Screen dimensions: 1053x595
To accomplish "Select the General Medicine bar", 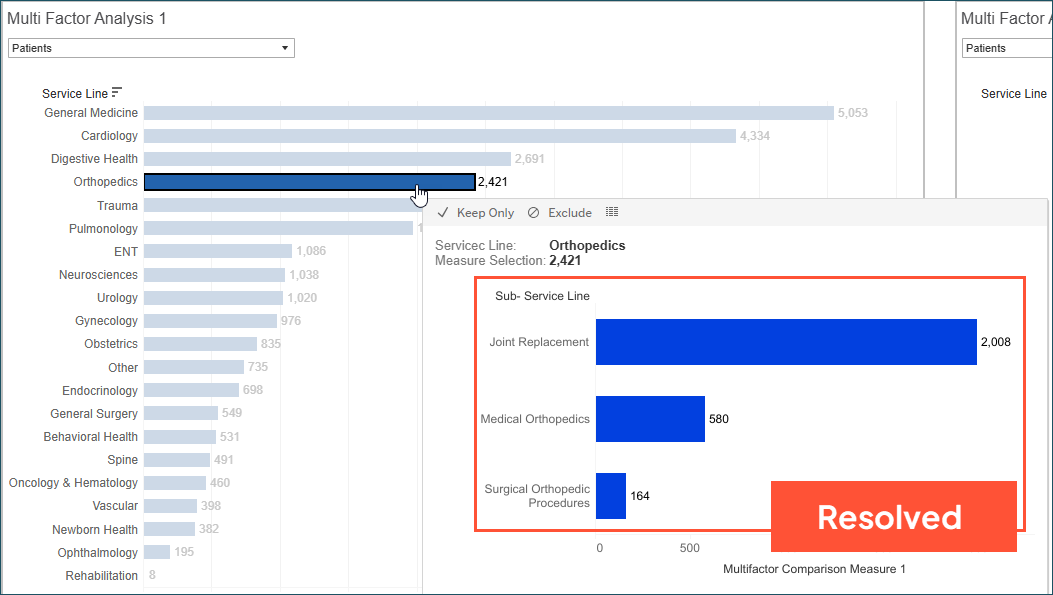I will [x=488, y=113].
